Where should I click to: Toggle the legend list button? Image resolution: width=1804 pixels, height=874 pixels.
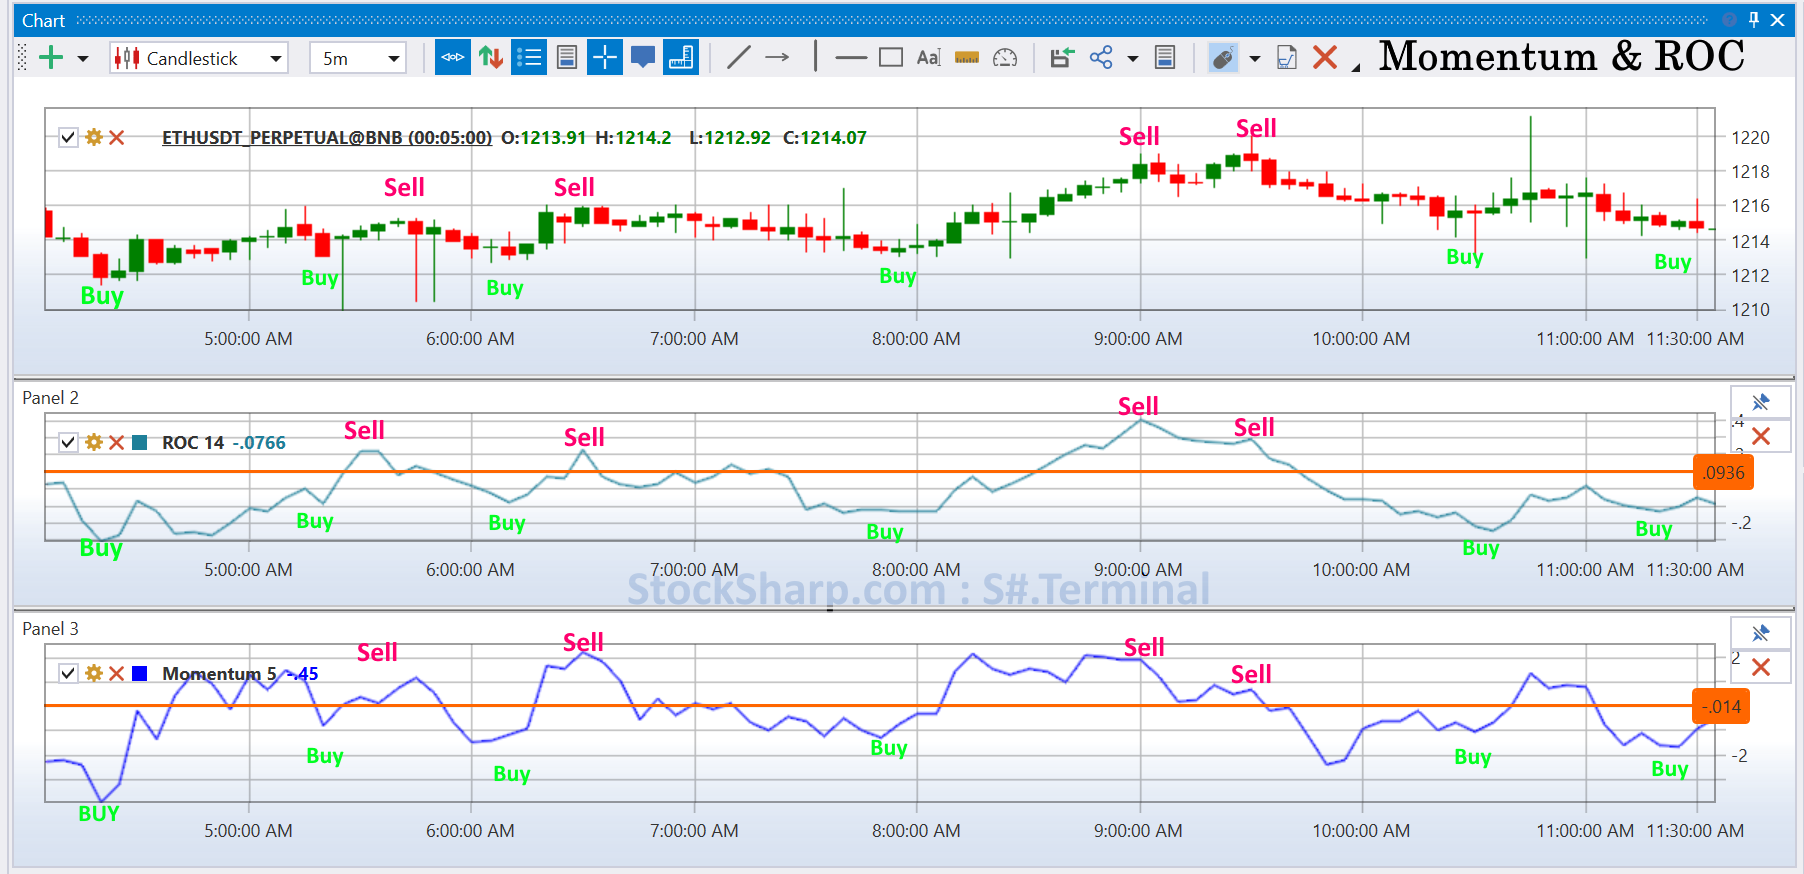529,57
